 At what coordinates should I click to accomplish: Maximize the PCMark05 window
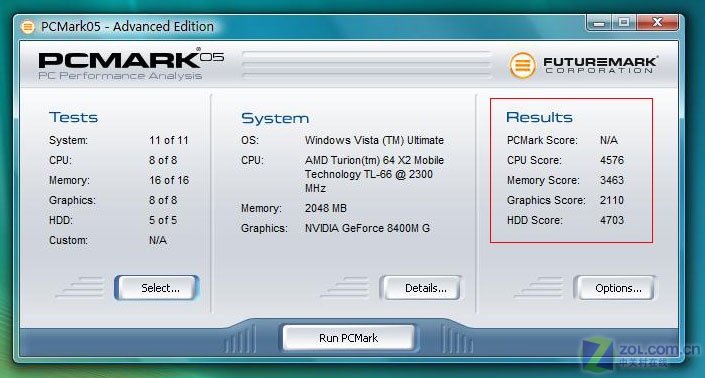coord(624,22)
